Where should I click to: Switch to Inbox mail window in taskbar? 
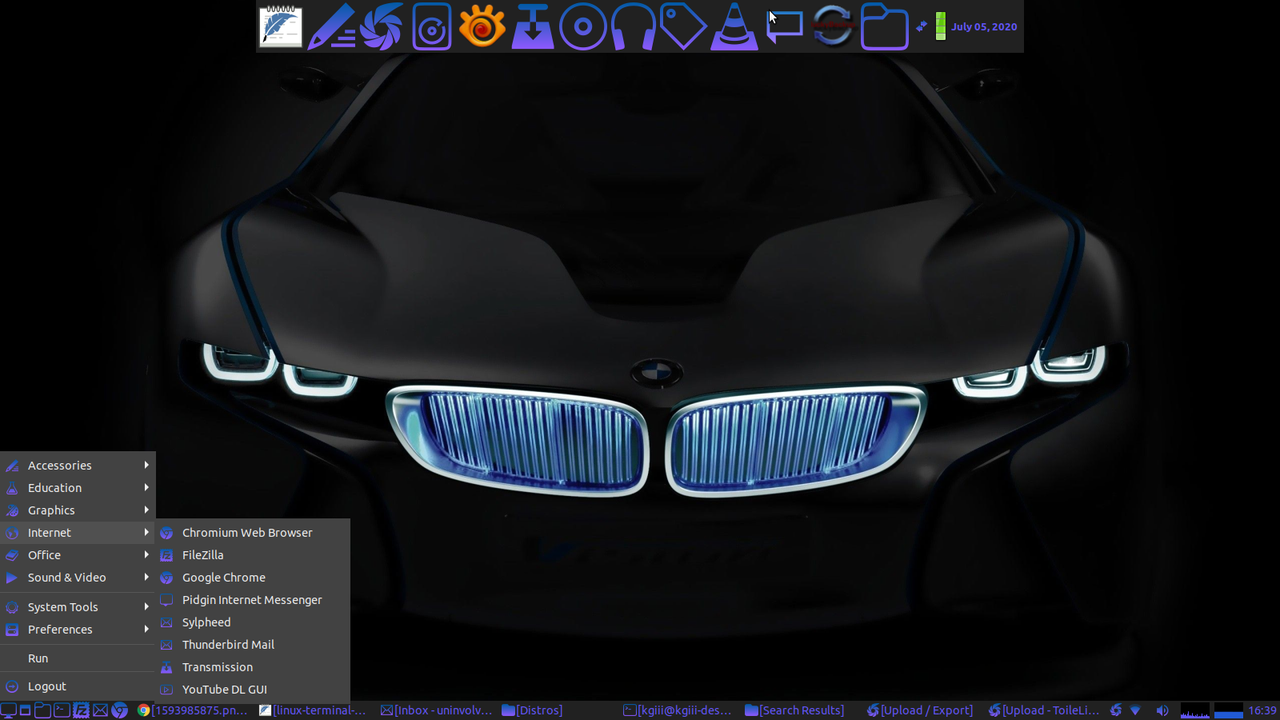click(436, 710)
